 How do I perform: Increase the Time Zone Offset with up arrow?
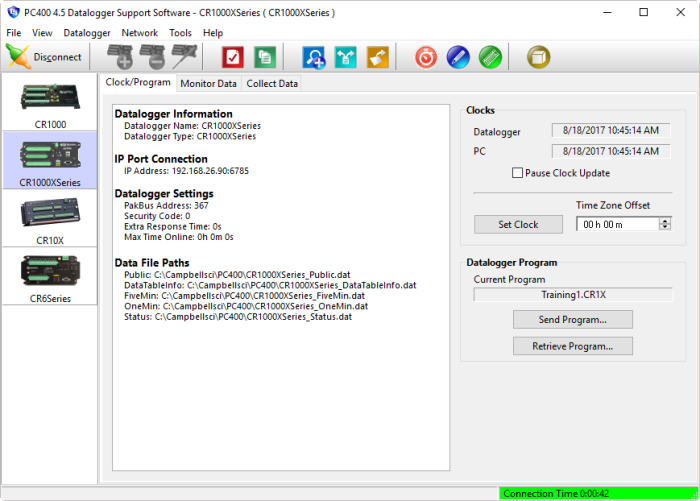pos(665,221)
